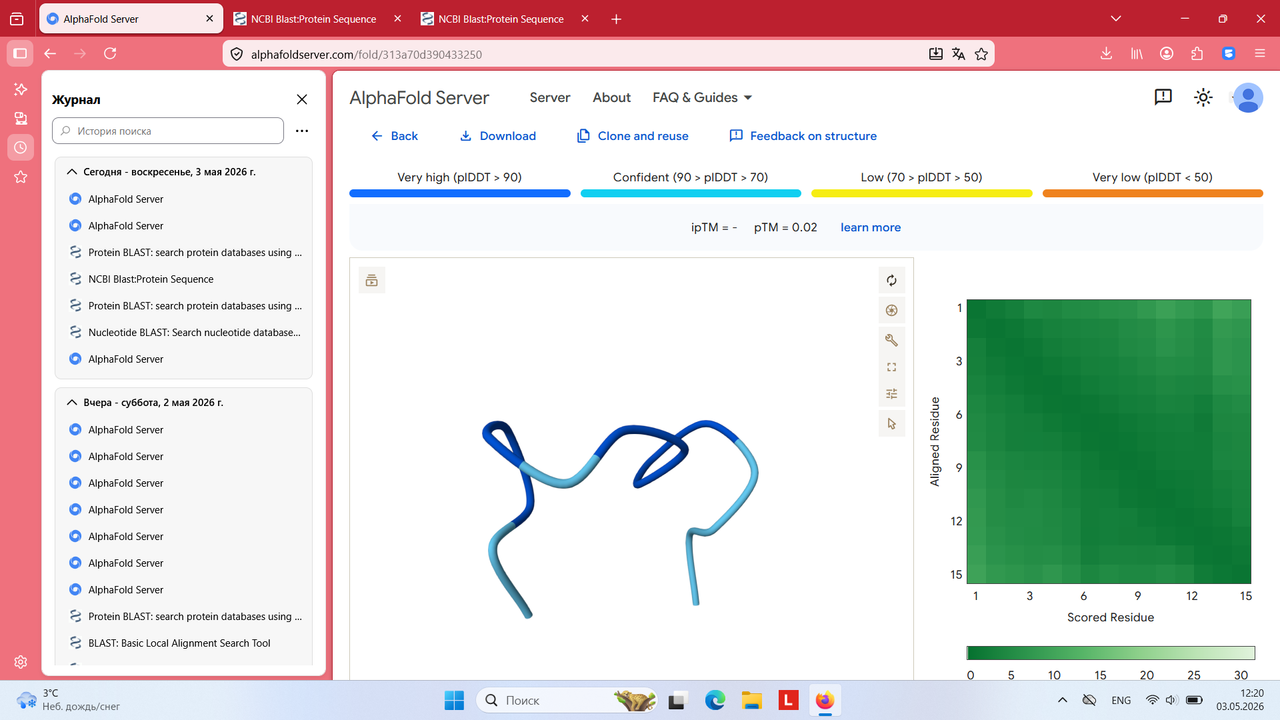This screenshot has width=1280, height=720.
Task: Switch to the AlphaFold Server browser tab
Action: 129,19
